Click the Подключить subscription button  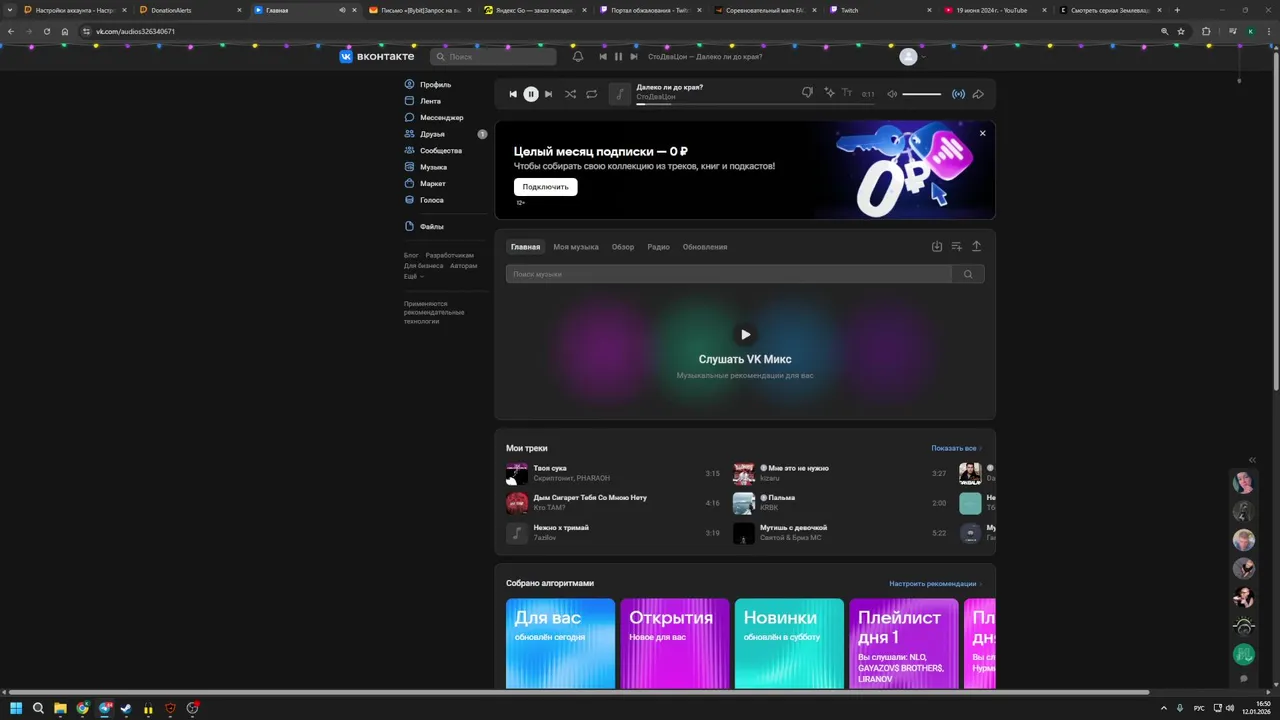(545, 187)
